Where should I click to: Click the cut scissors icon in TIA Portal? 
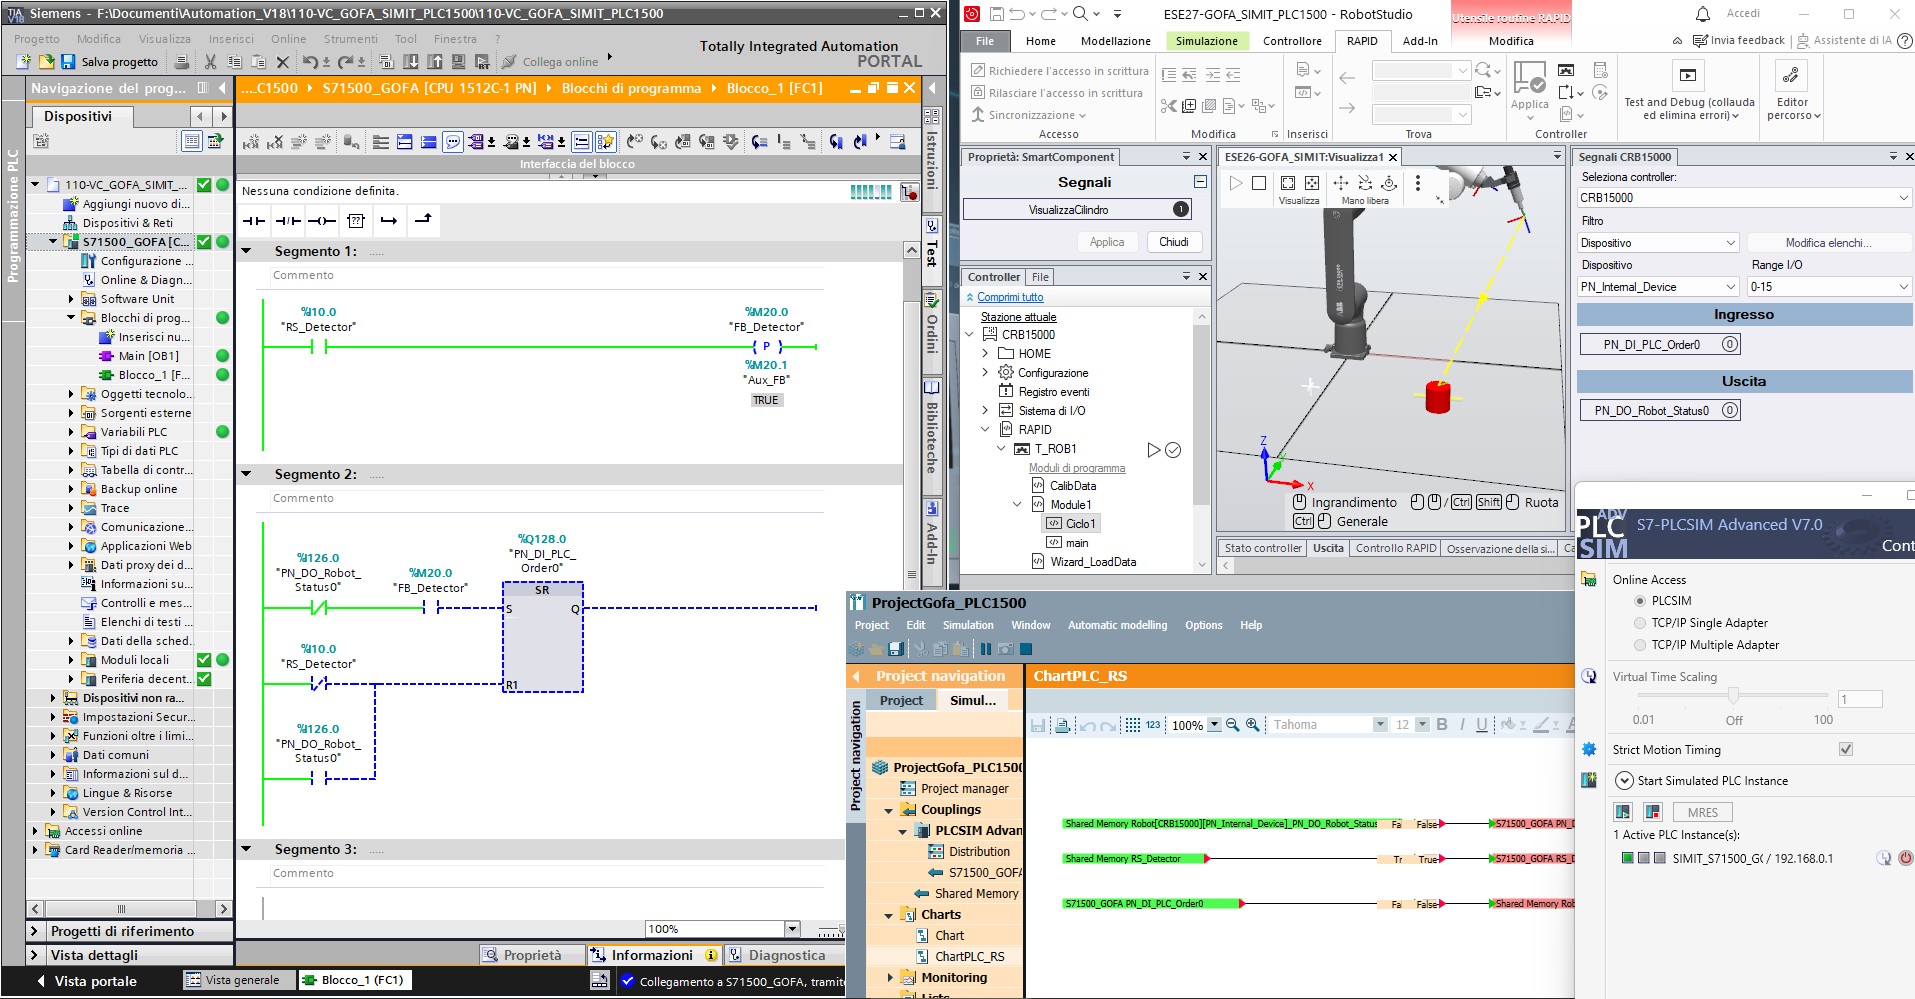pos(210,62)
